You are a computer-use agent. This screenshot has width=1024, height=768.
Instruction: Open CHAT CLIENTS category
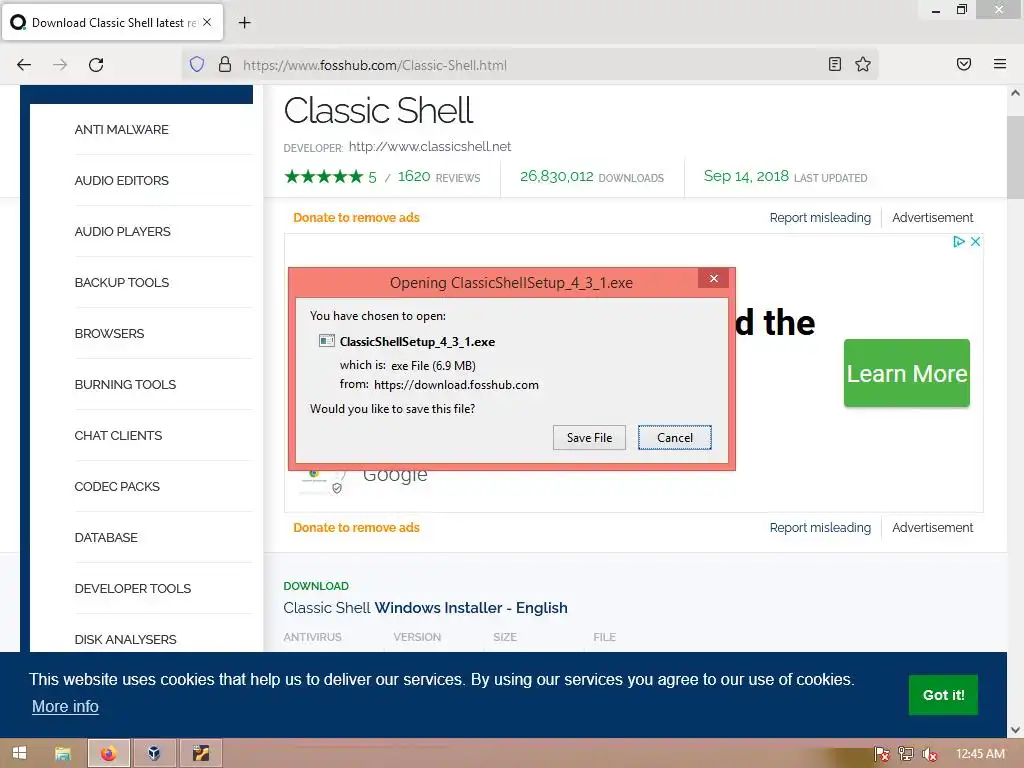118,436
